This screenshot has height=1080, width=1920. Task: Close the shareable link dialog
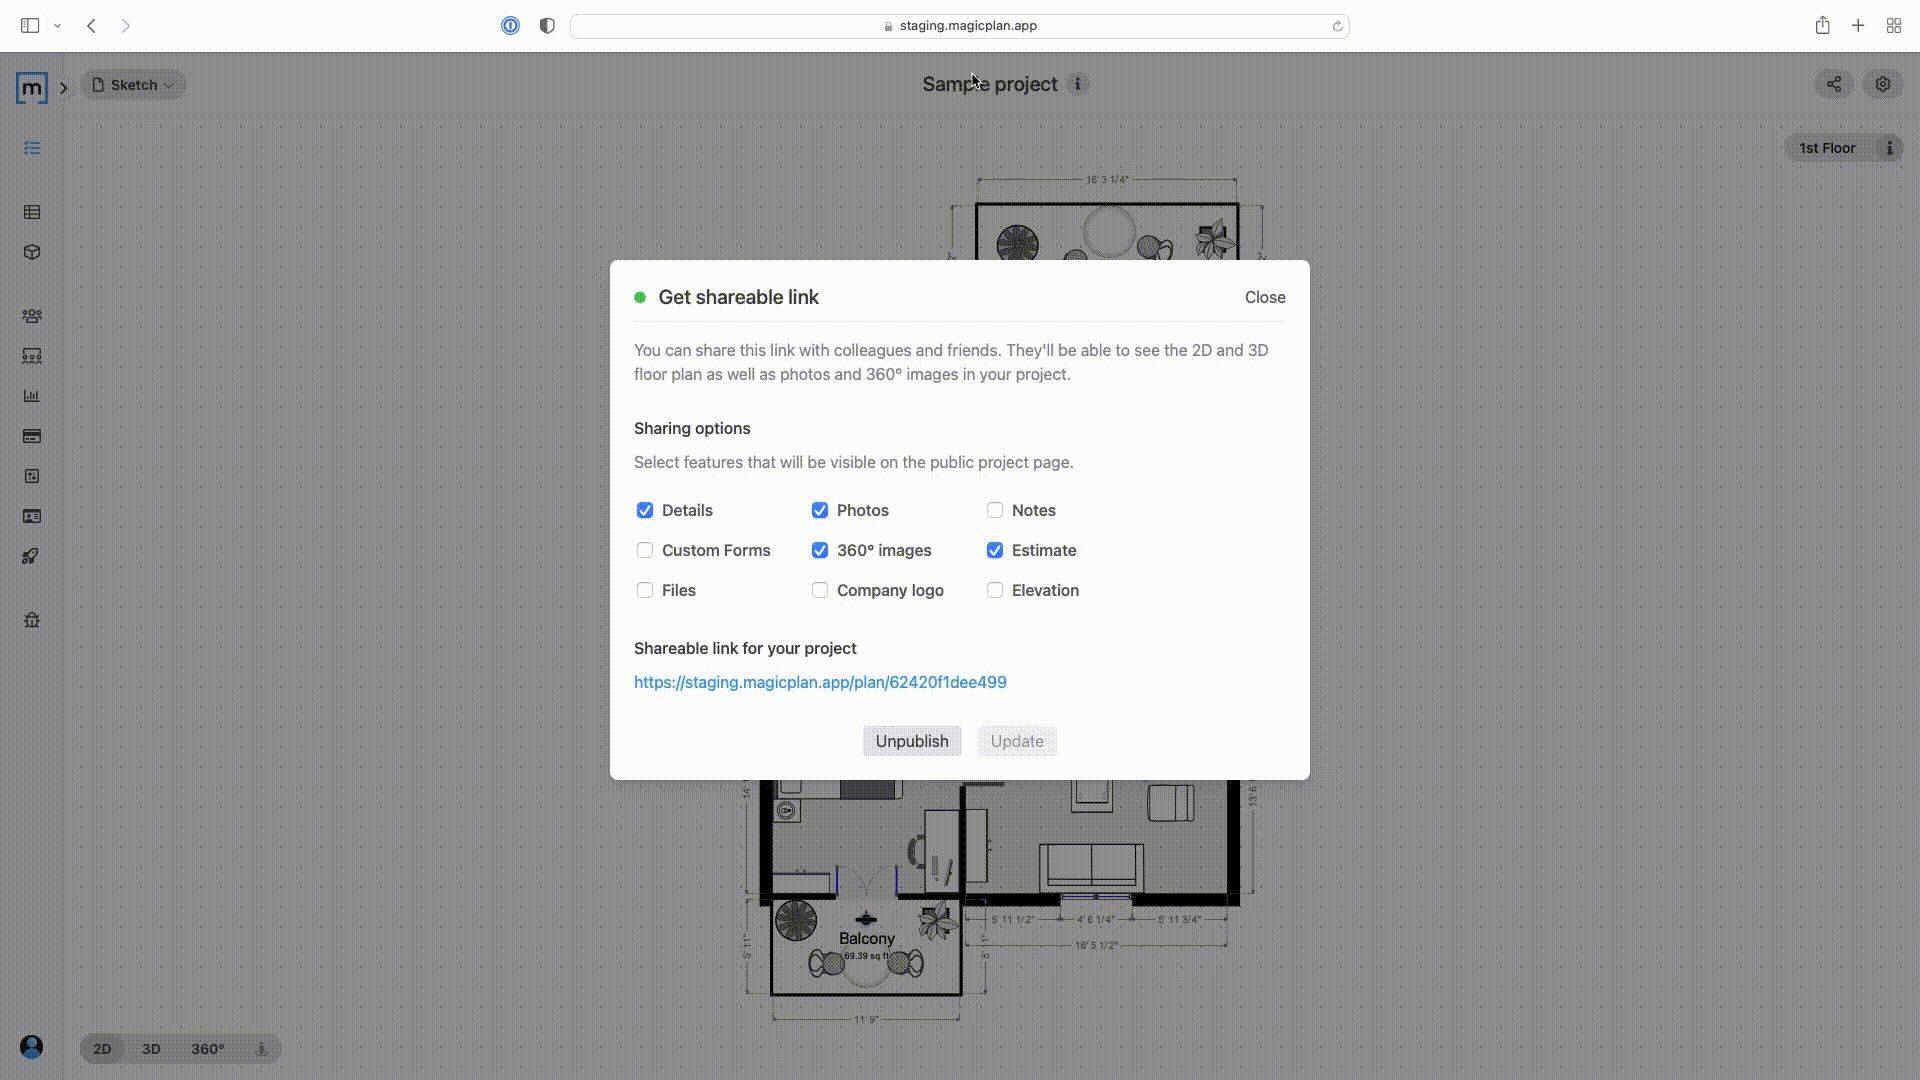click(1265, 297)
